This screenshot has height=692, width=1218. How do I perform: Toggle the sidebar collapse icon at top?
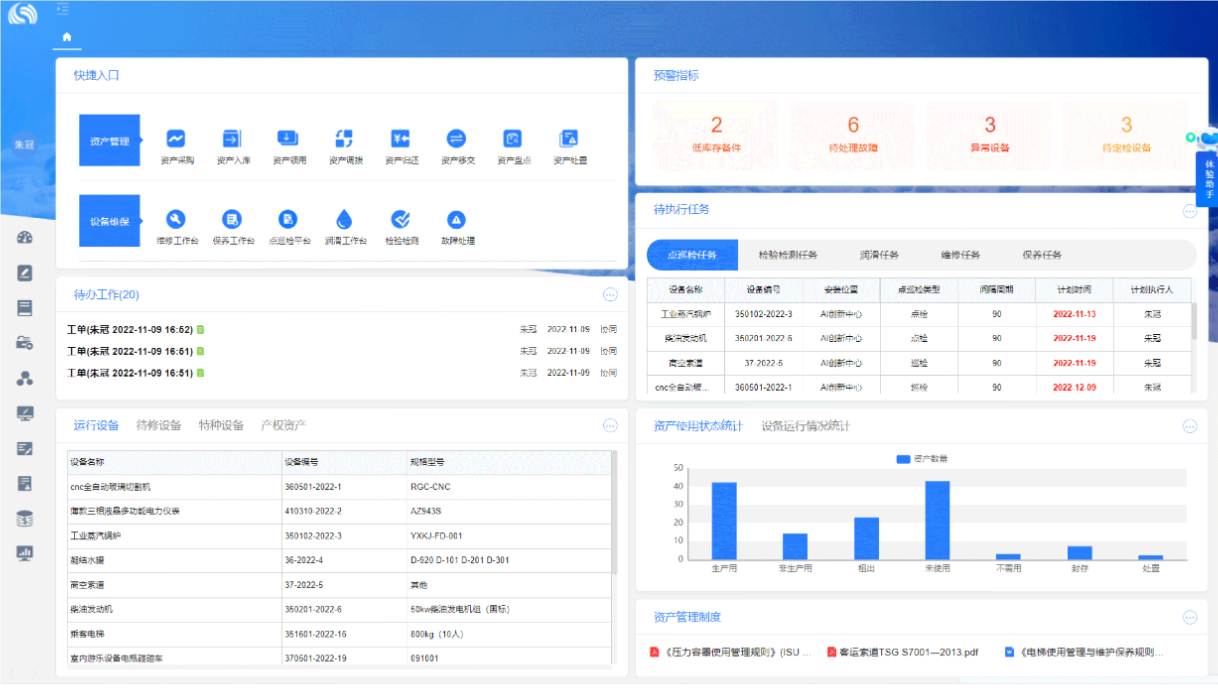pos(63,9)
